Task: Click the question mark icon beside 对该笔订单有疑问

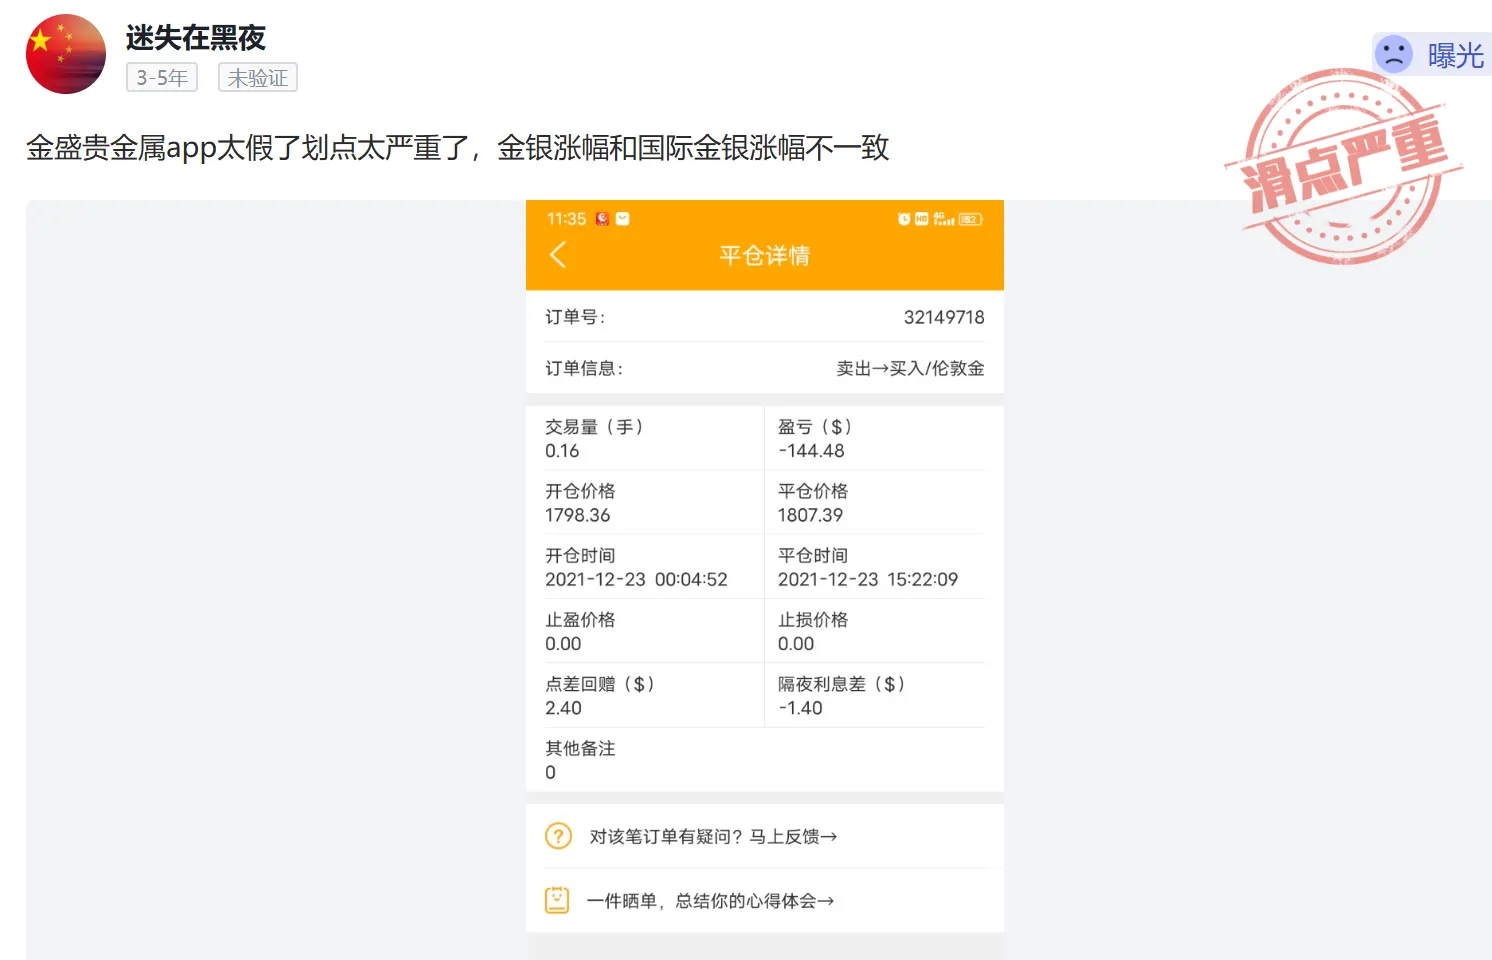Action: [x=558, y=836]
